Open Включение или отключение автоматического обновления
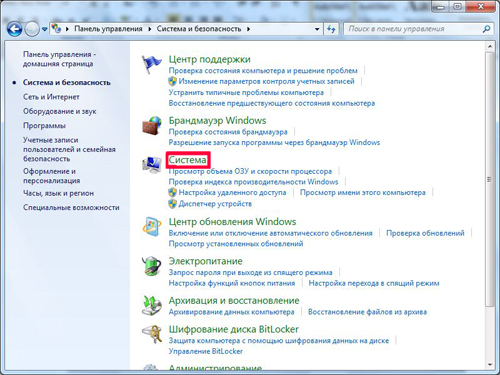The height and width of the screenshot is (375, 500). 271,233
